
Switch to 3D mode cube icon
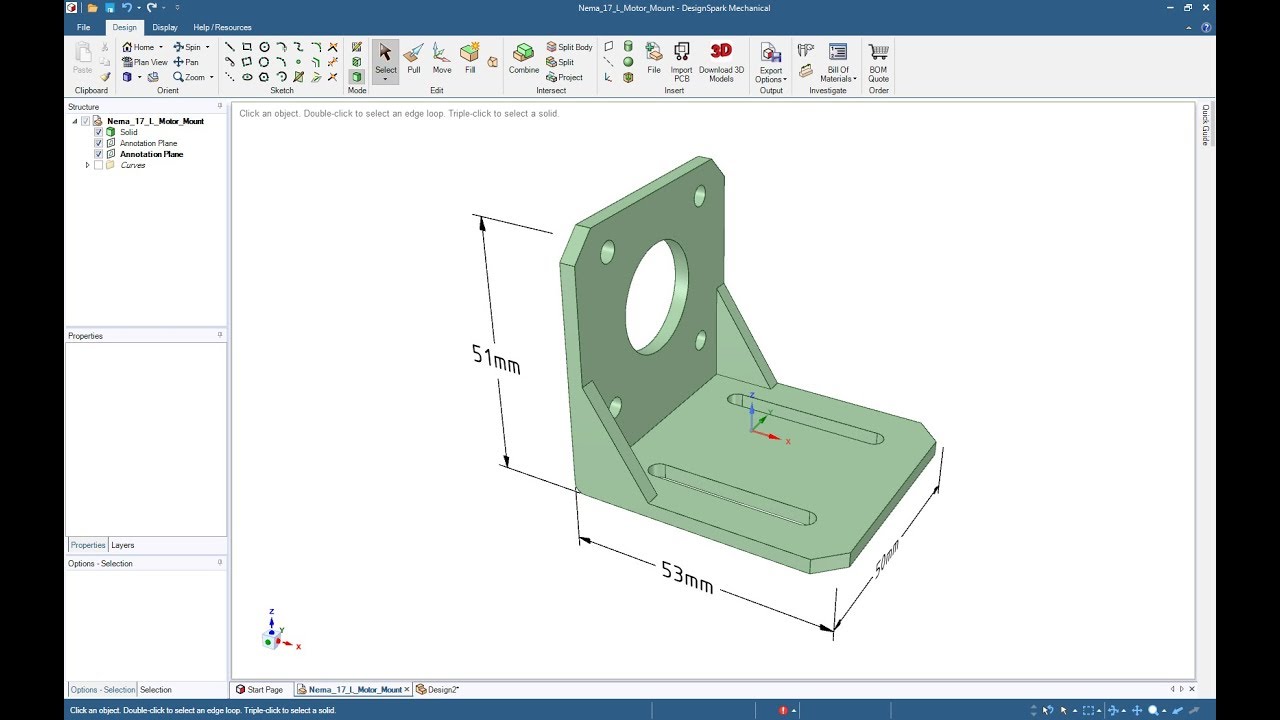pos(356,77)
